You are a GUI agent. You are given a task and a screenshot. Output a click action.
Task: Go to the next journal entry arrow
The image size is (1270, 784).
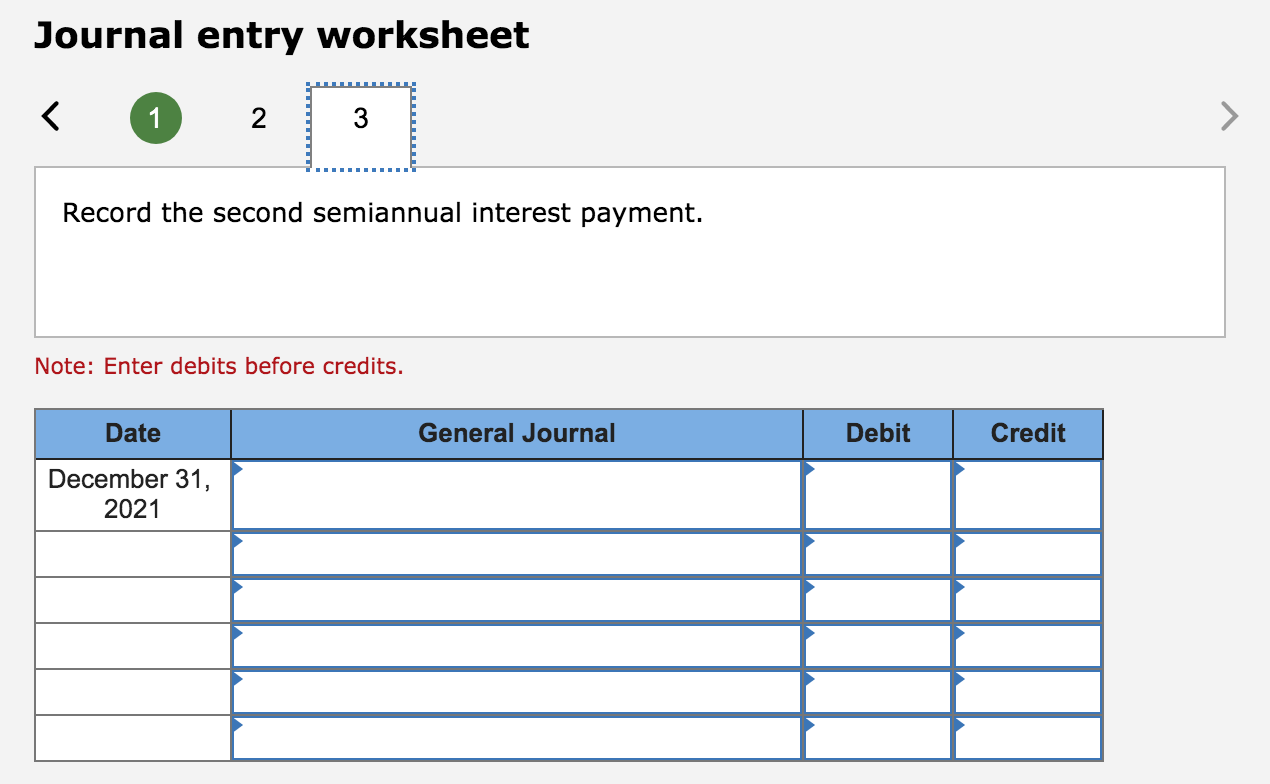pyautogui.click(x=1229, y=118)
